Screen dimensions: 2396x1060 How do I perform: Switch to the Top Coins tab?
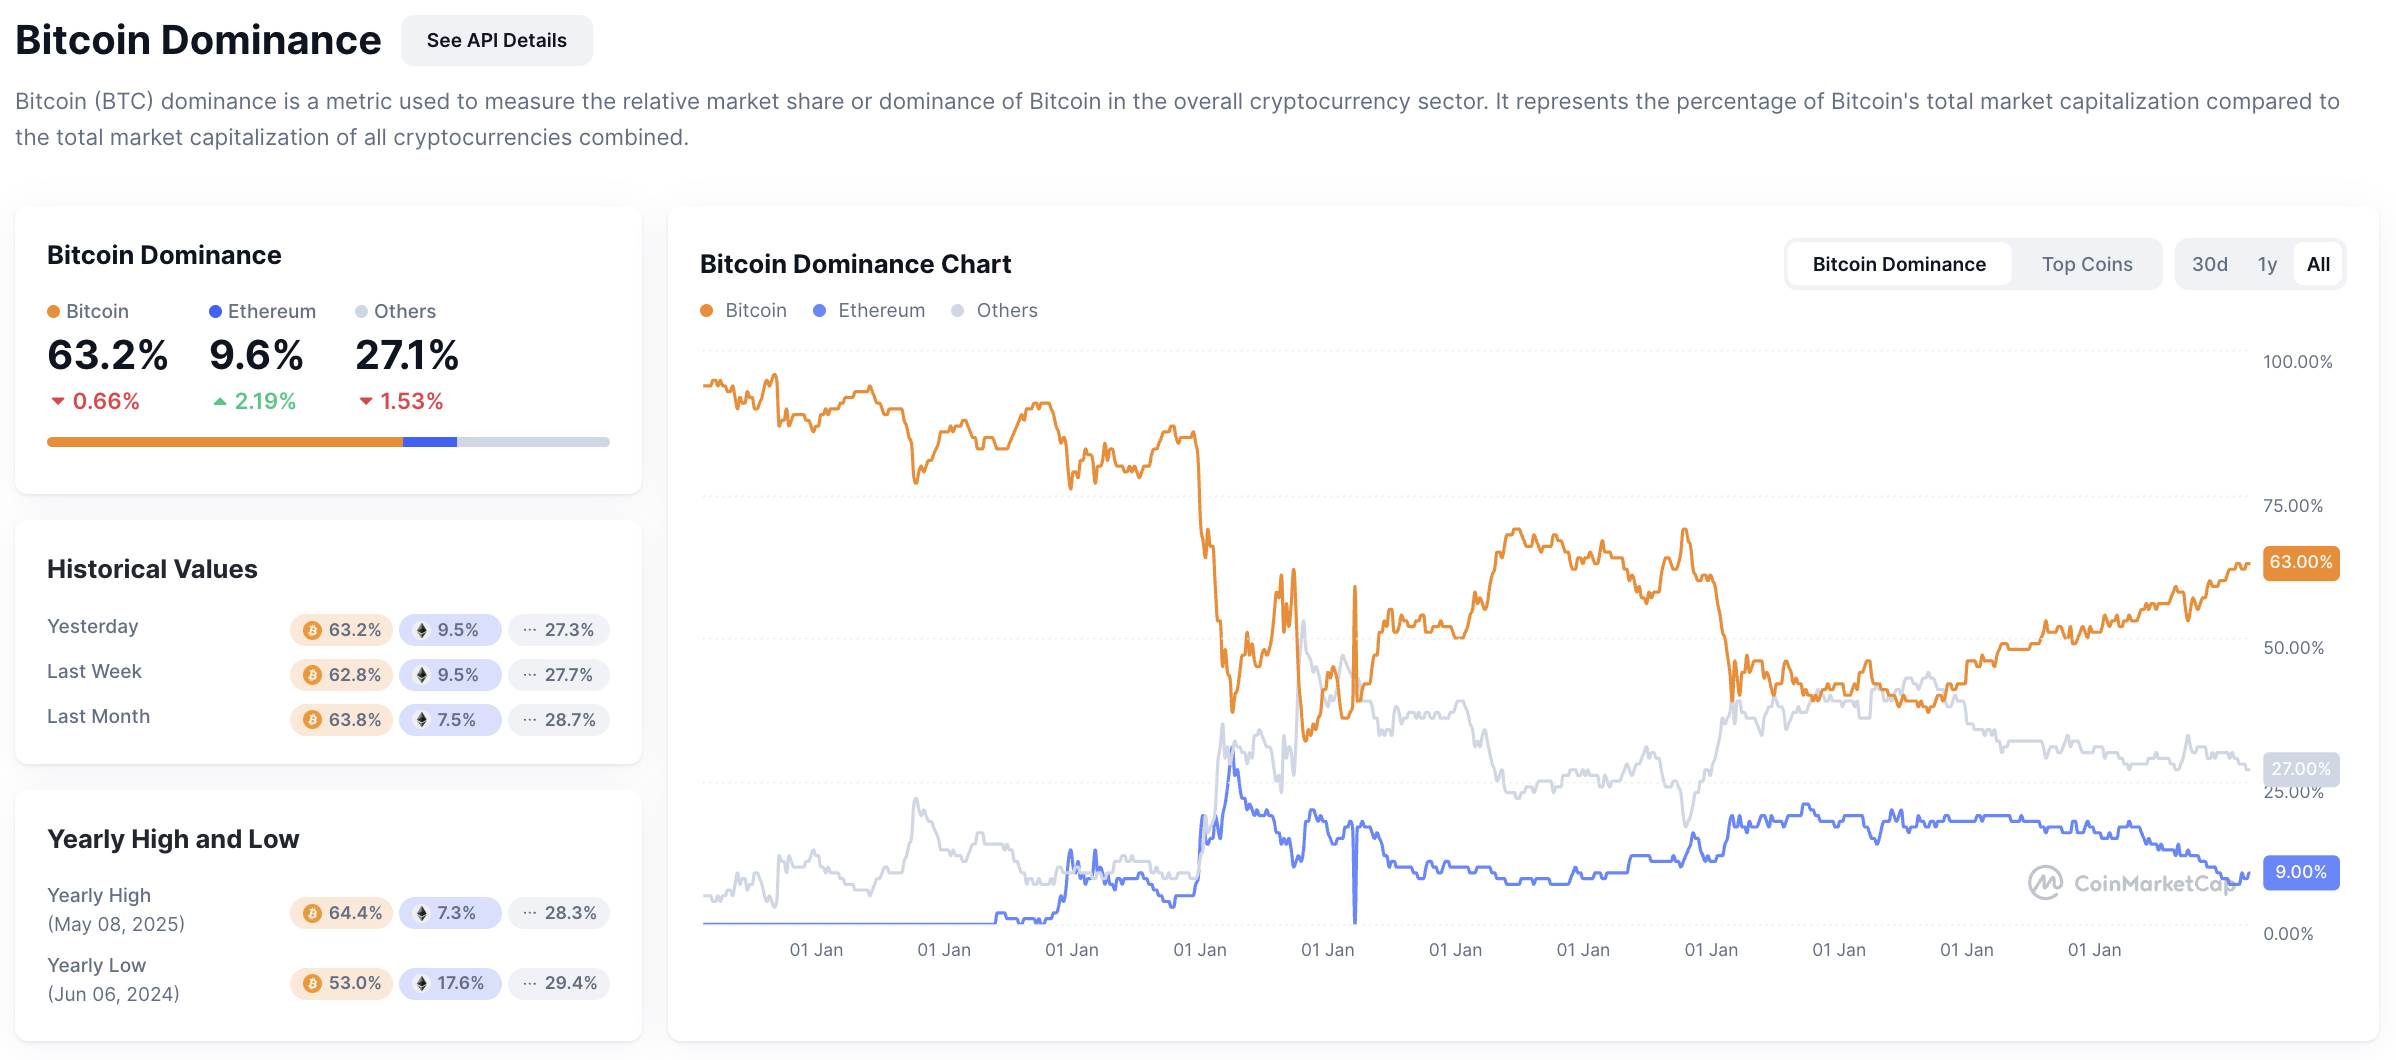(x=2087, y=264)
